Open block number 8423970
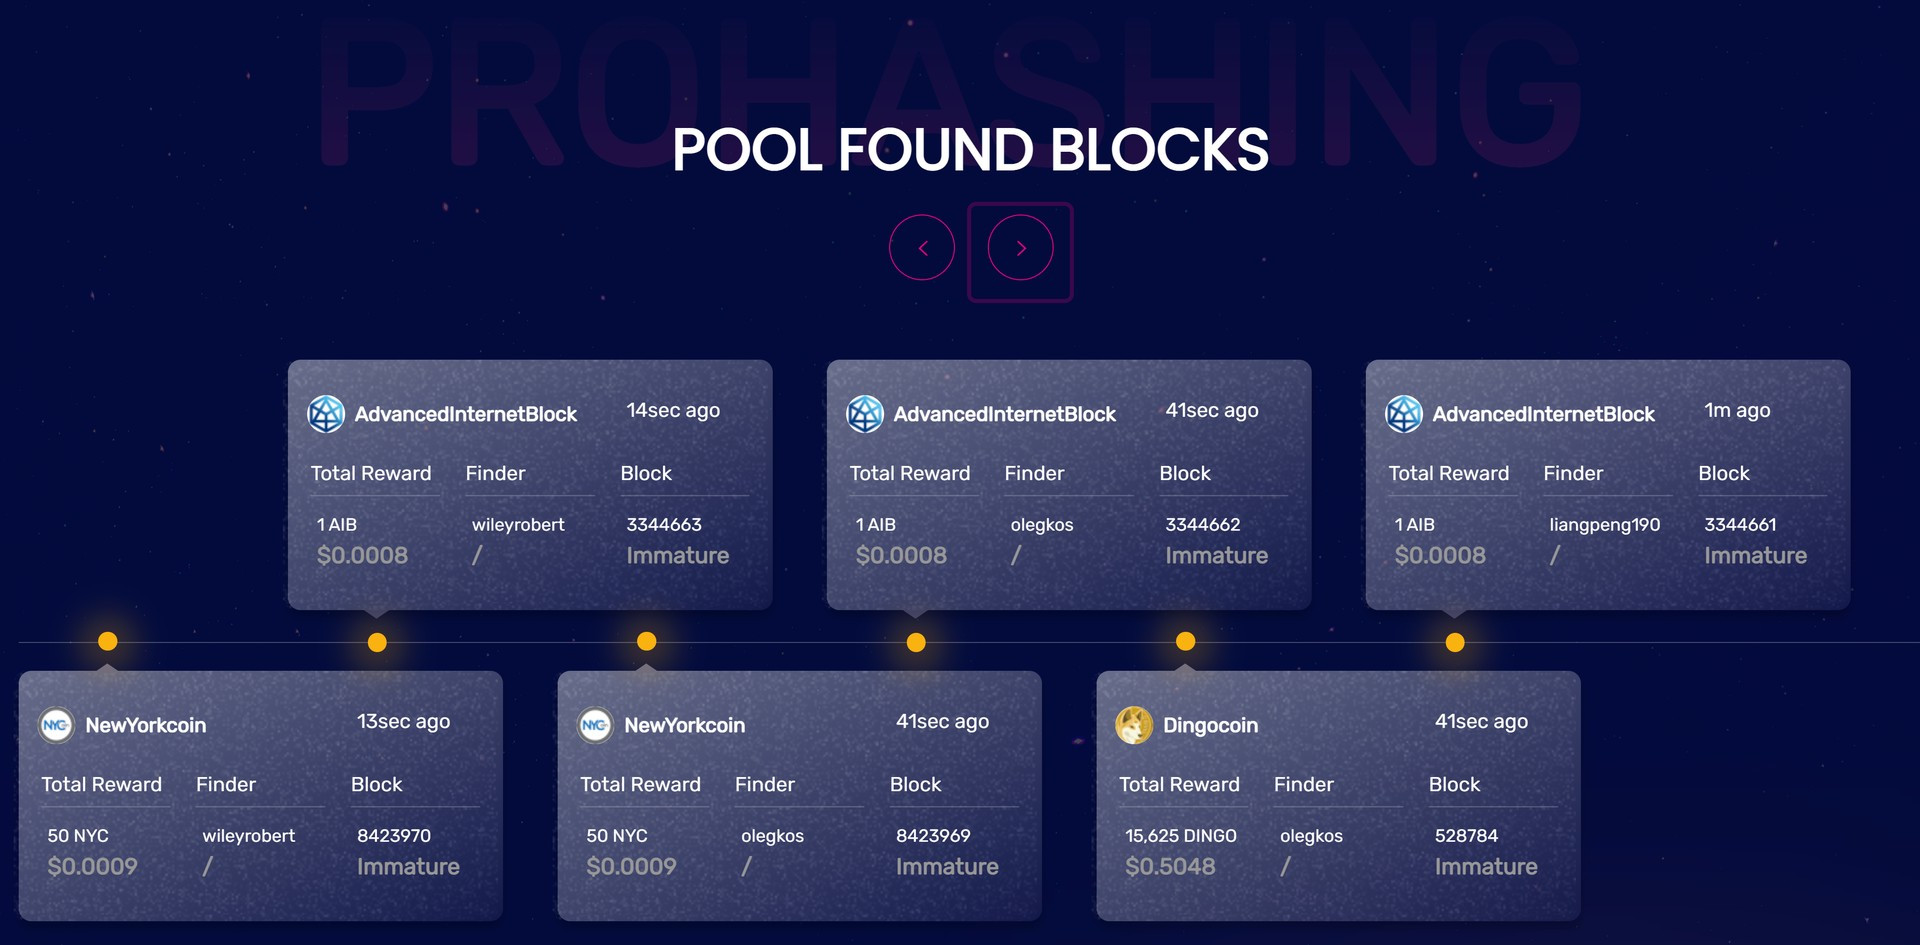This screenshot has height=945, width=1920. pos(394,835)
